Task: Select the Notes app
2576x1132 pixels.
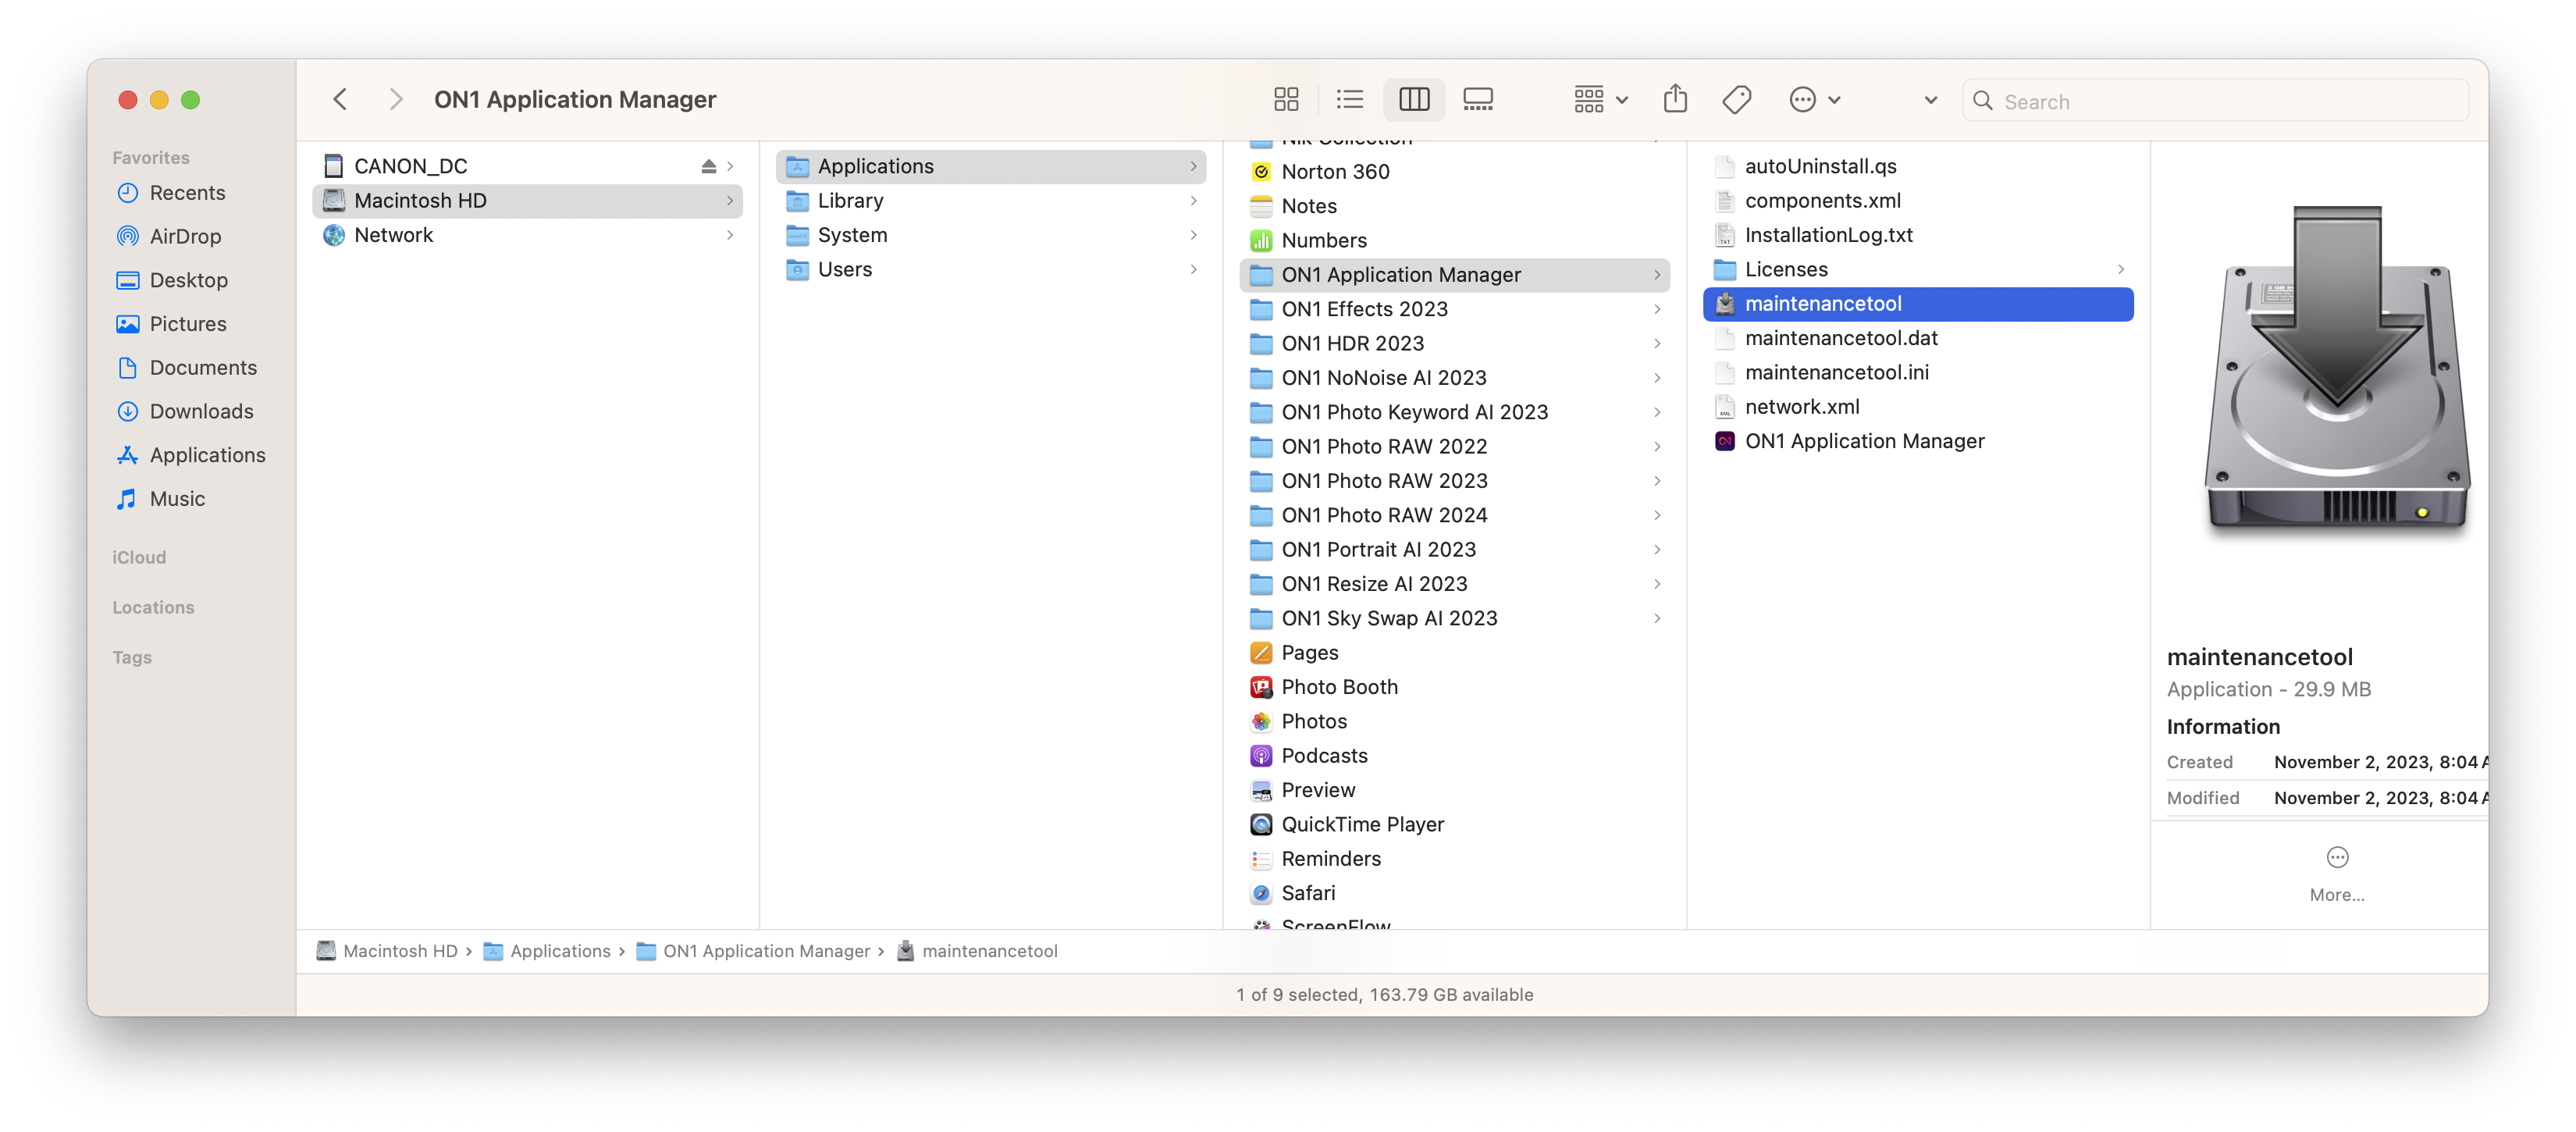Action: click(x=1455, y=206)
